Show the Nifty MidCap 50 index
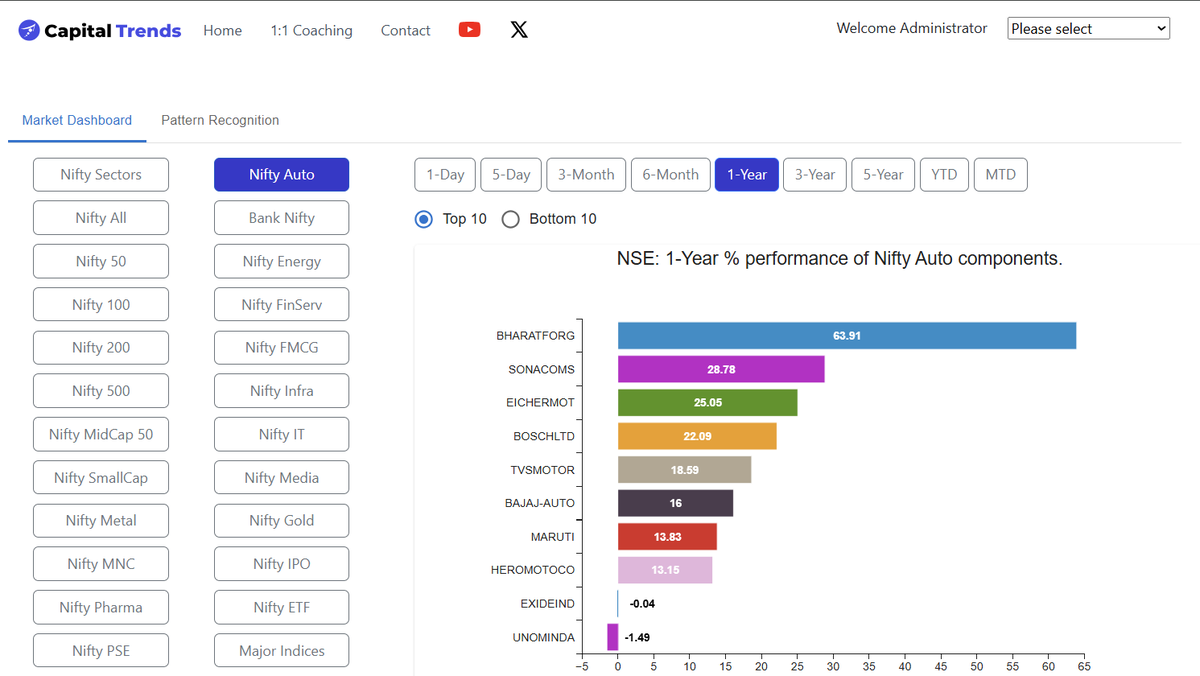 pos(101,434)
